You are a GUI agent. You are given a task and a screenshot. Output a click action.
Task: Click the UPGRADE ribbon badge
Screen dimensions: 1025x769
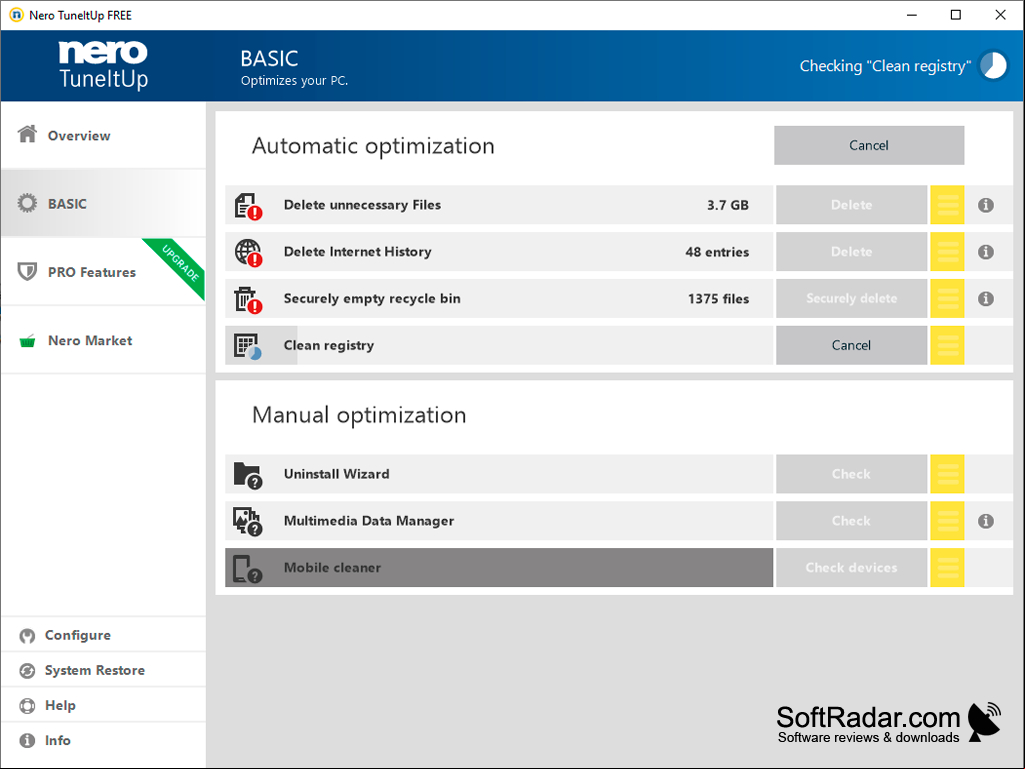pos(179,263)
